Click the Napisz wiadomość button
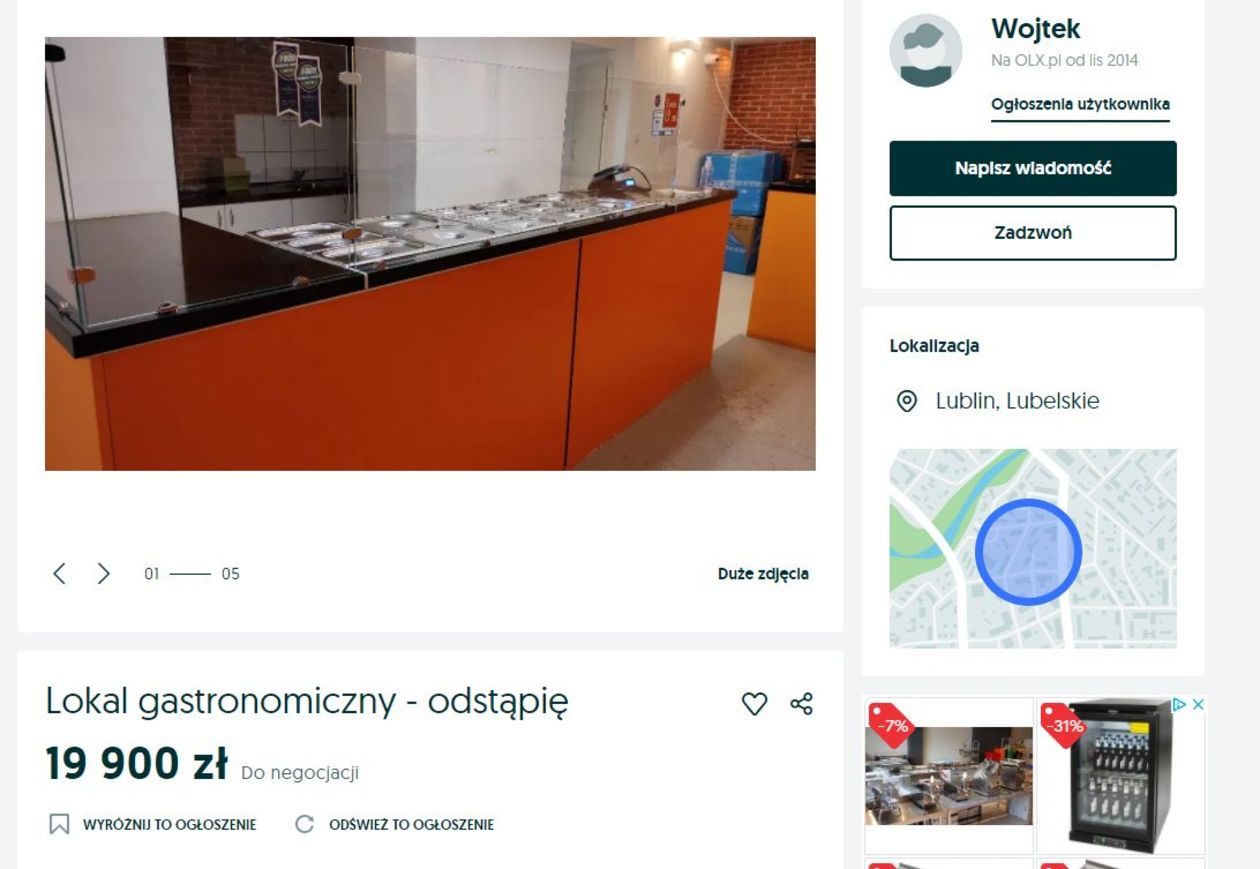 tap(1033, 168)
